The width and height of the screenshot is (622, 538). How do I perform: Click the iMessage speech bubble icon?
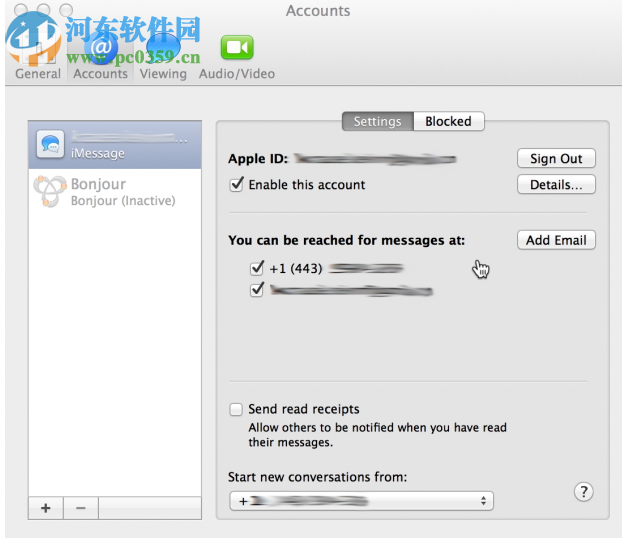(x=50, y=145)
